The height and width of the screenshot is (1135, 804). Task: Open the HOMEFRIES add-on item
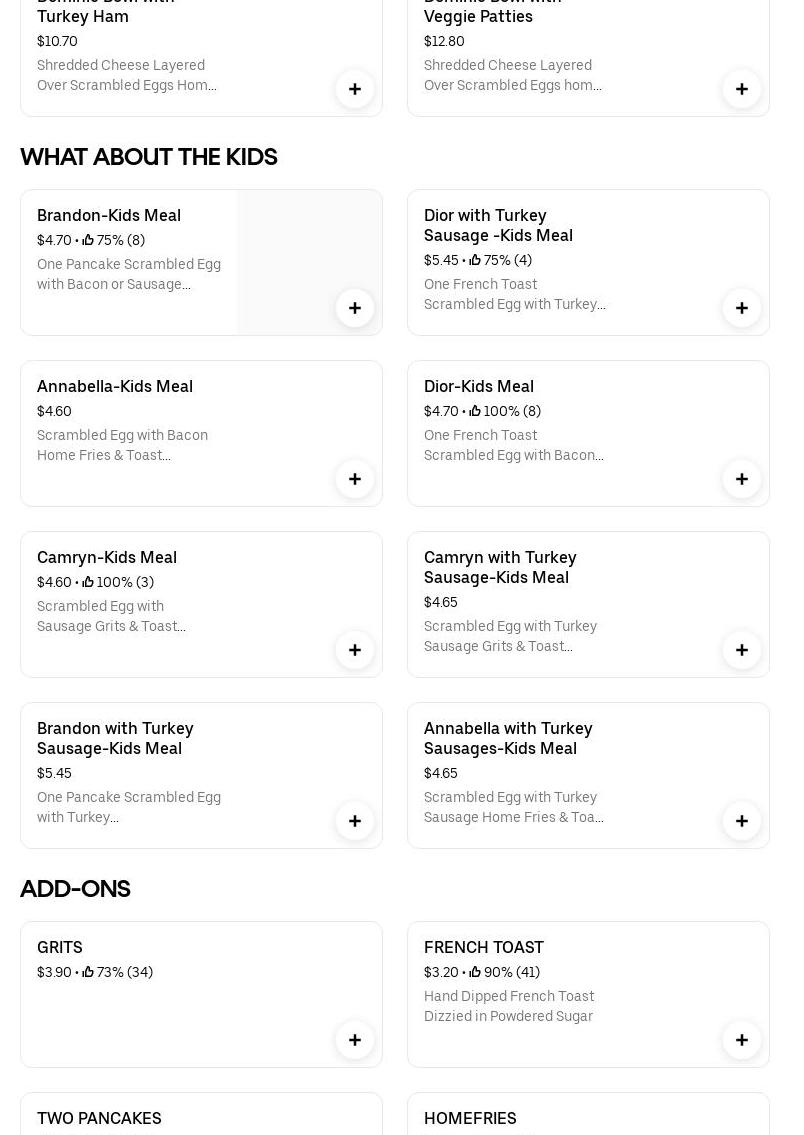[x=470, y=1118]
